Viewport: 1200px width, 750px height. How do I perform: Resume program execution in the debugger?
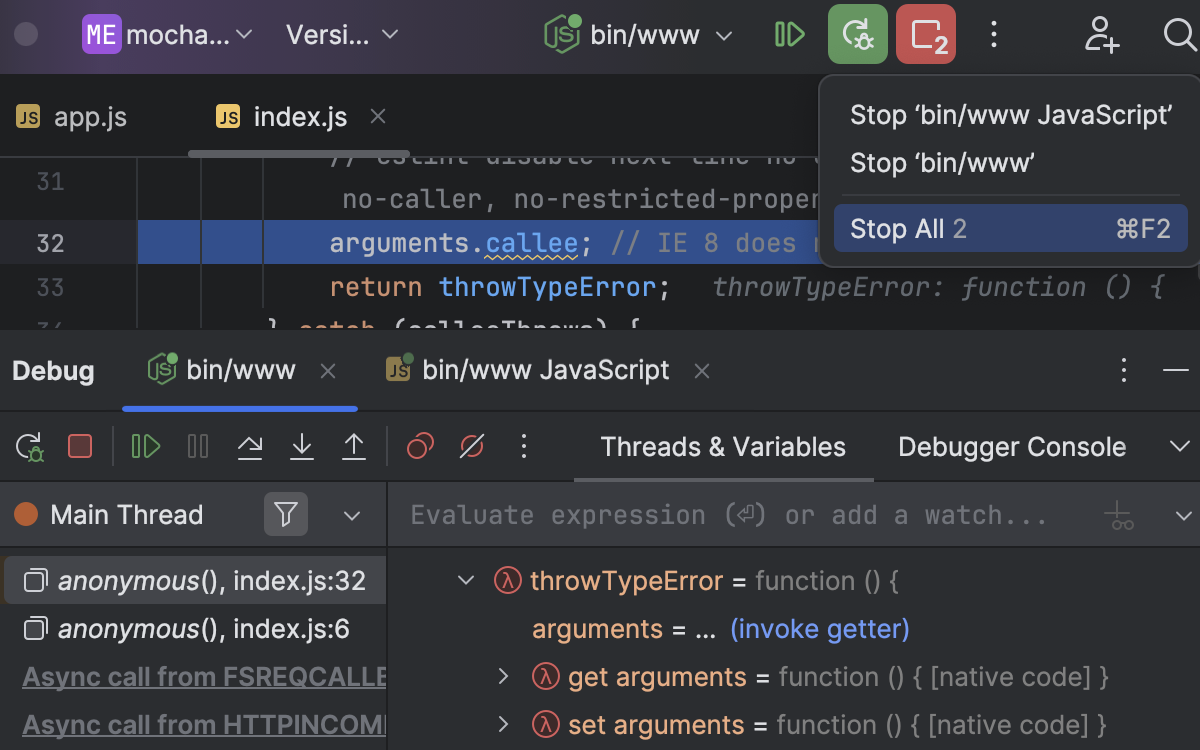tap(145, 446)
